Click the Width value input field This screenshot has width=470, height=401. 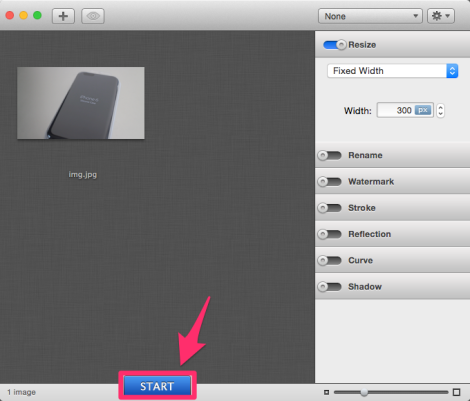[x=405, y=110]
